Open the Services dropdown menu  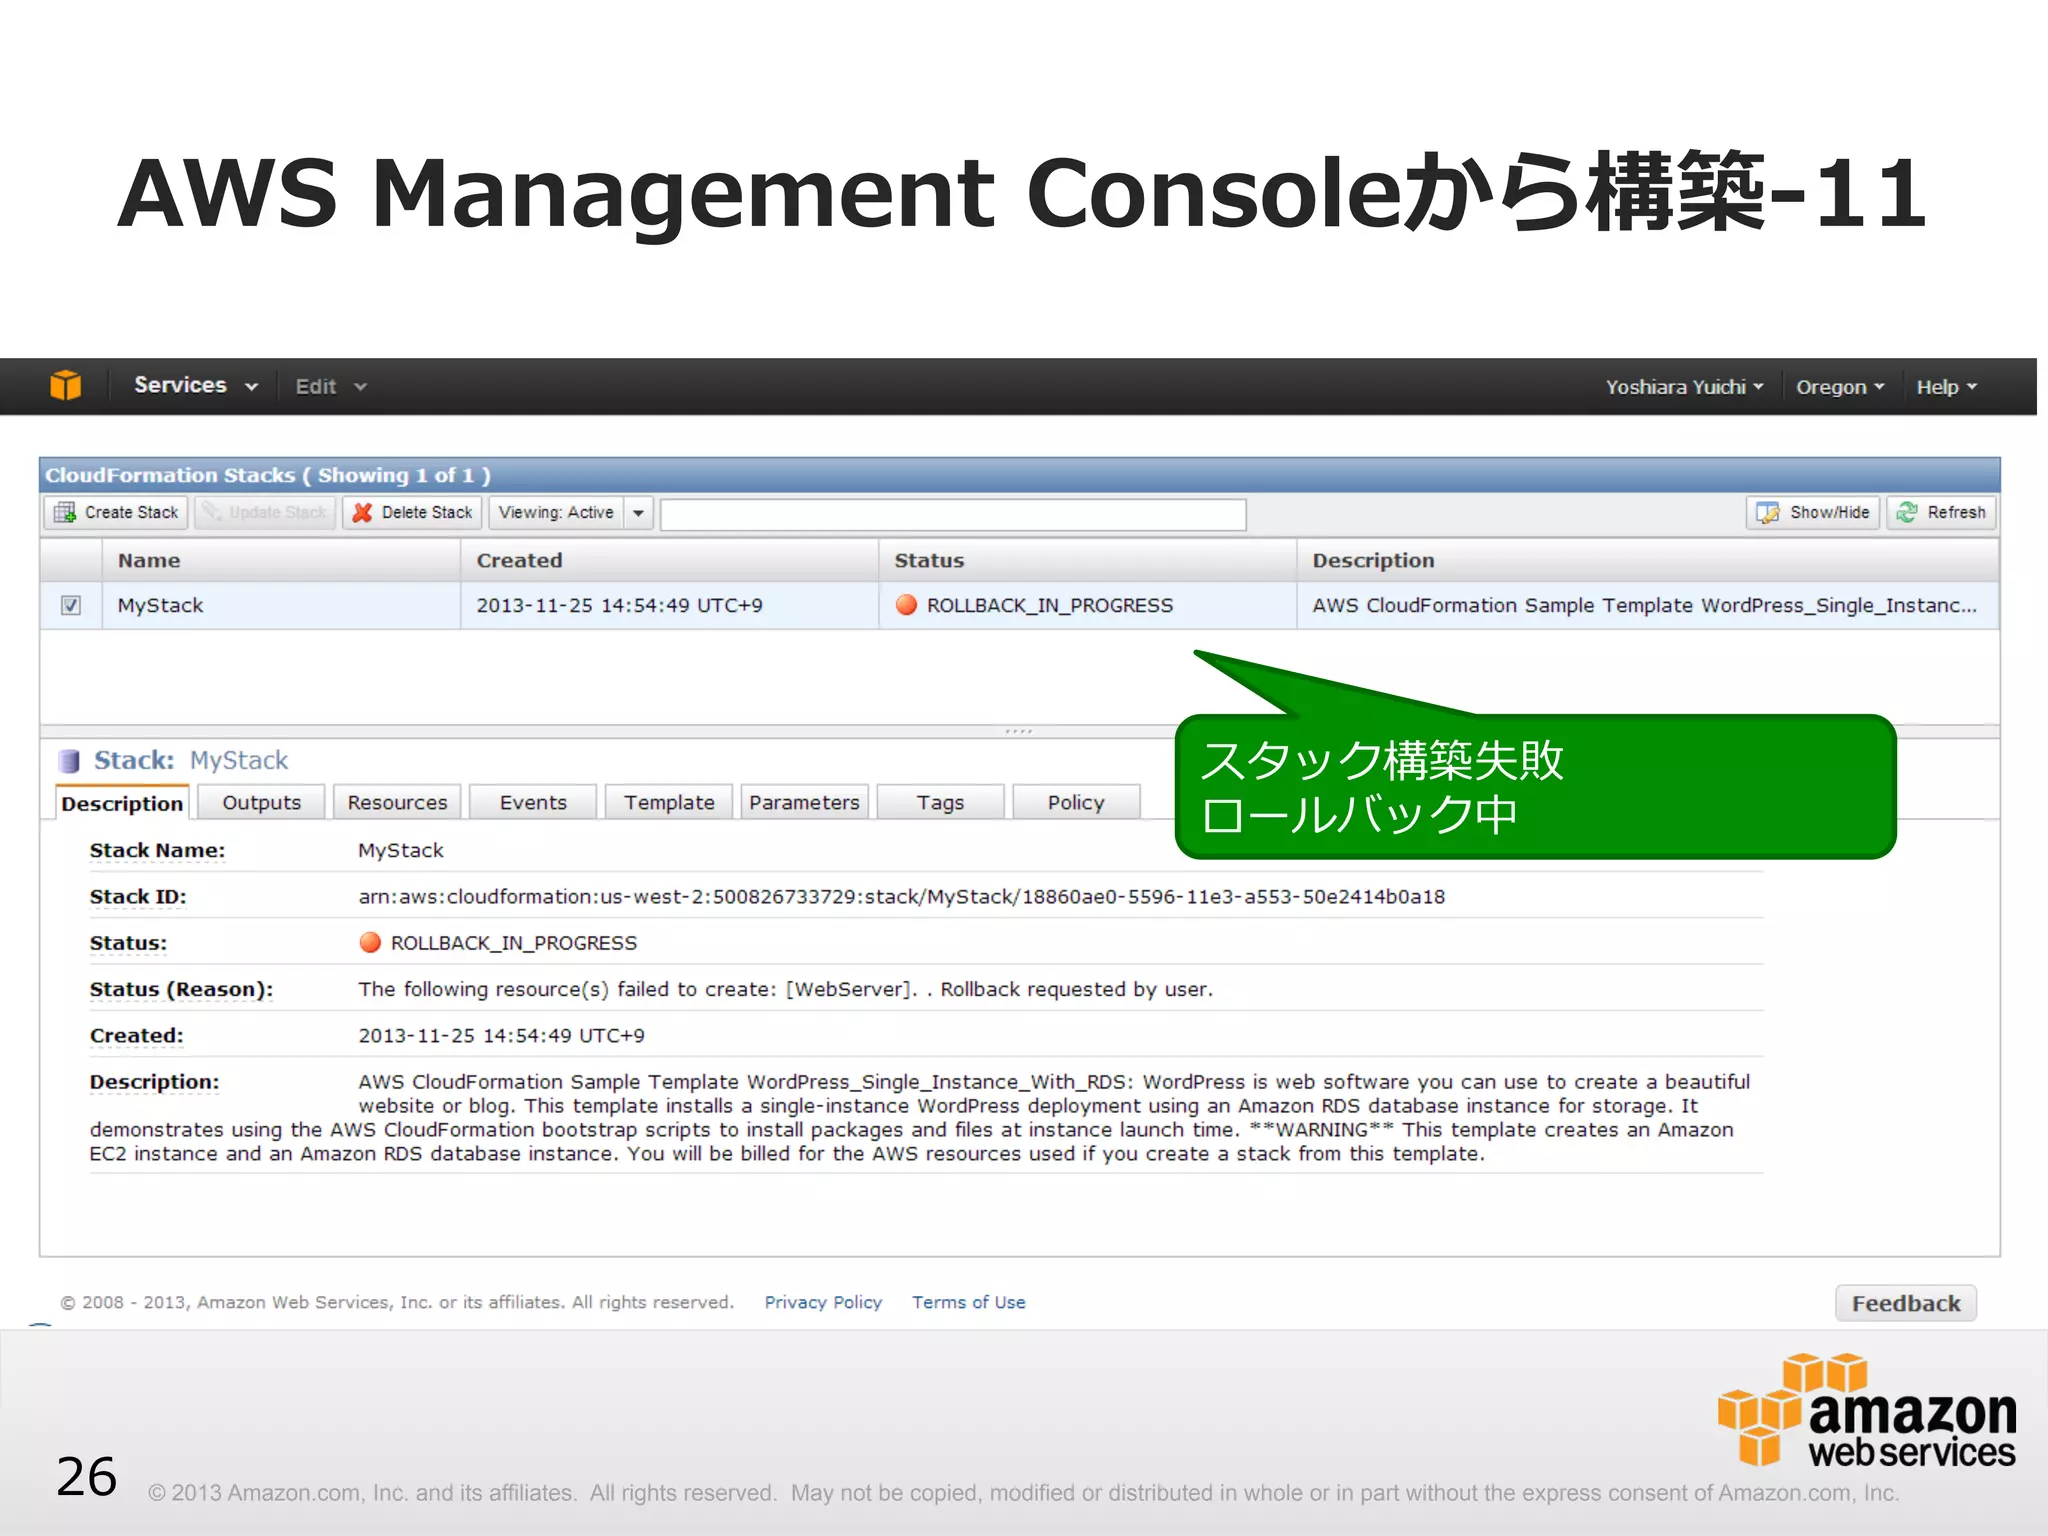point(196,386)
